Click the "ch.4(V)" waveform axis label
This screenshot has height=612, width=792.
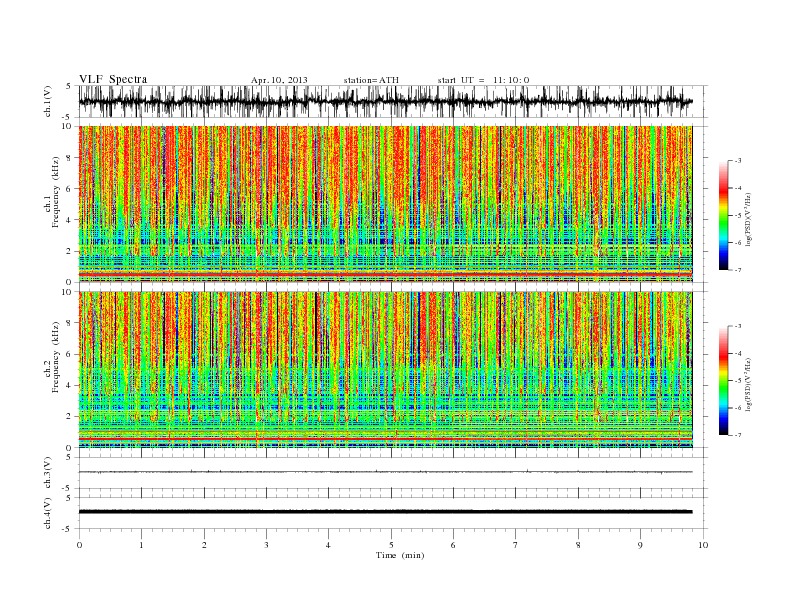click(48, 513)
